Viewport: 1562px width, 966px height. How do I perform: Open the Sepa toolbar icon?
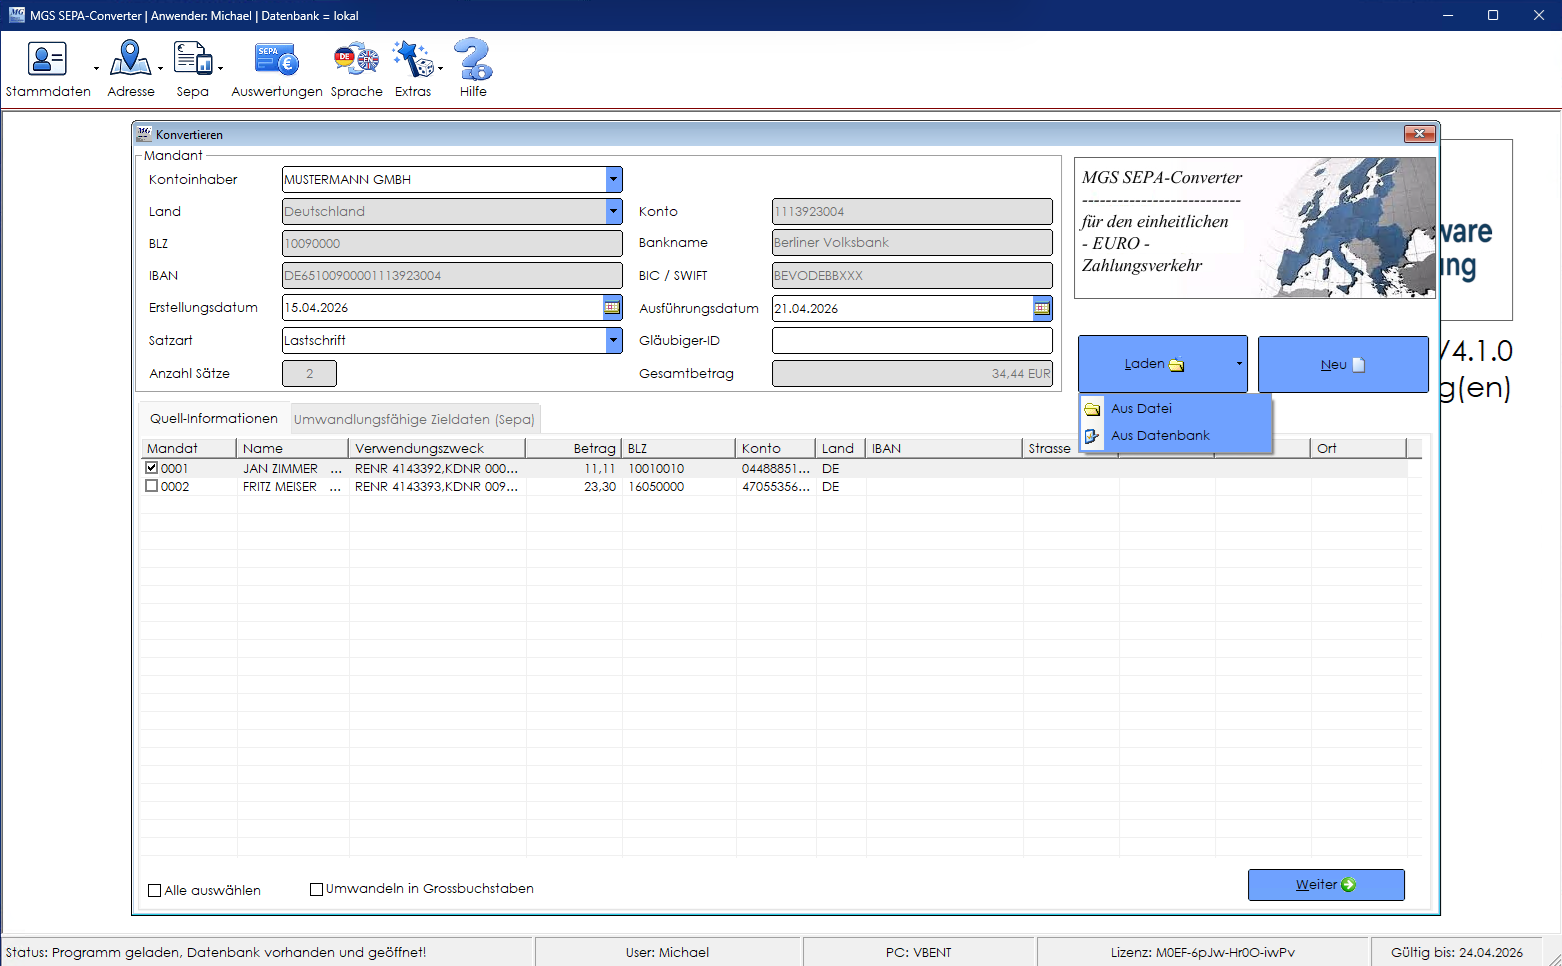coord(192,60)
